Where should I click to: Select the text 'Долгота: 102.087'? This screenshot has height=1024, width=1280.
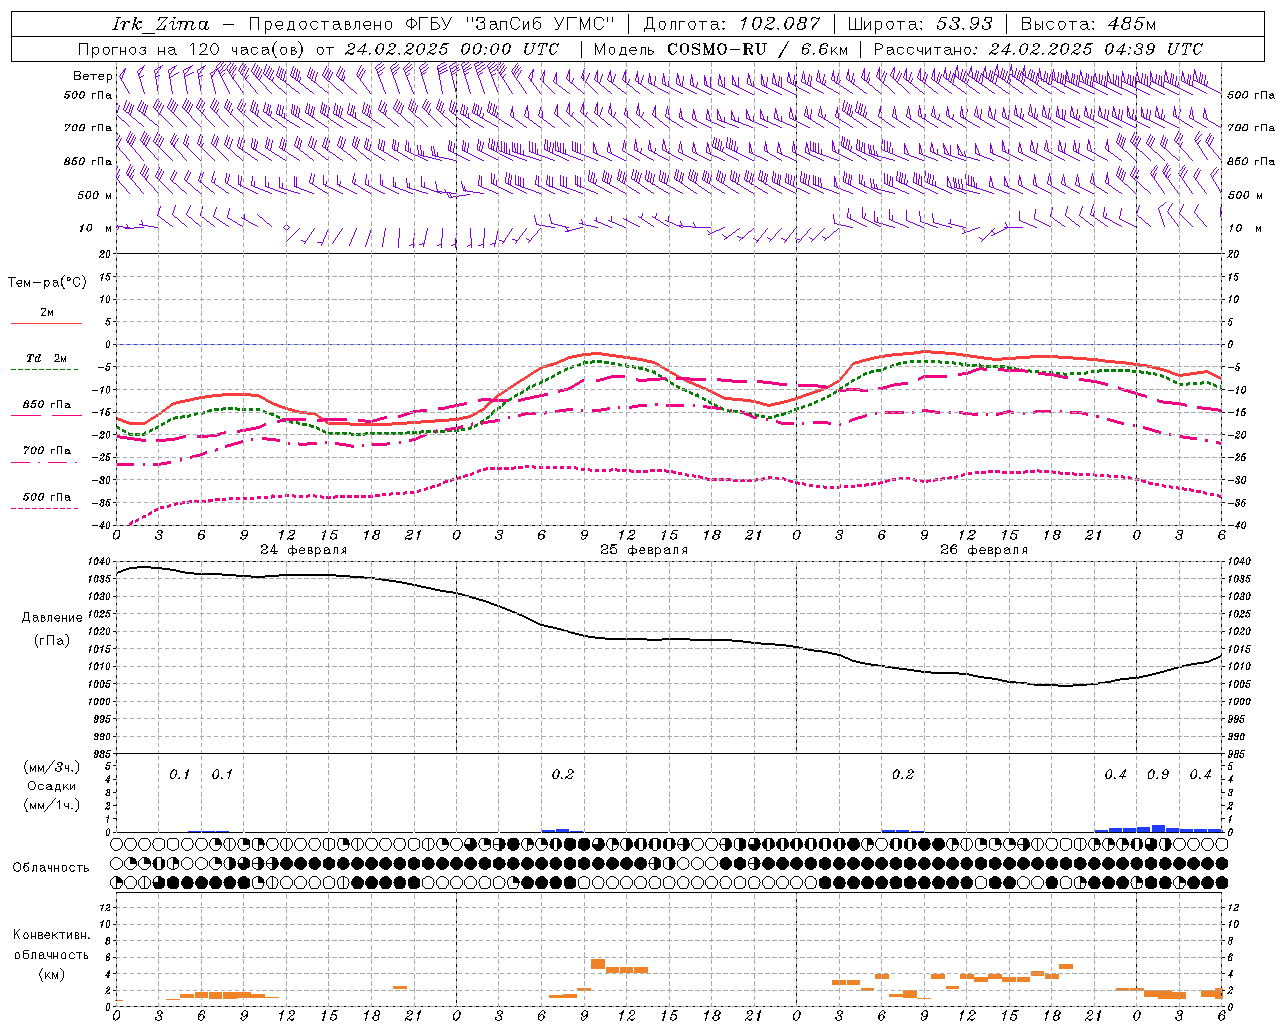[731, 24]
